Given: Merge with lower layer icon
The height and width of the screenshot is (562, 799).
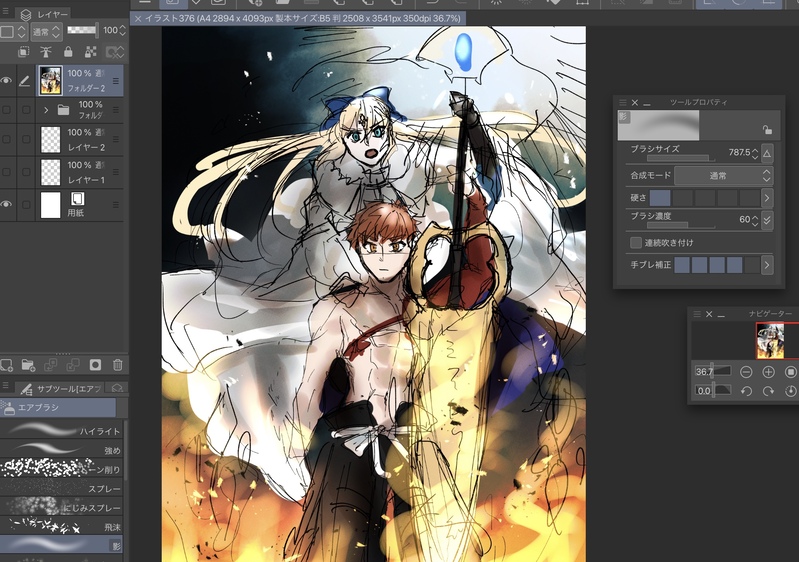Looking at the screenshot, I should click(73, 365).
